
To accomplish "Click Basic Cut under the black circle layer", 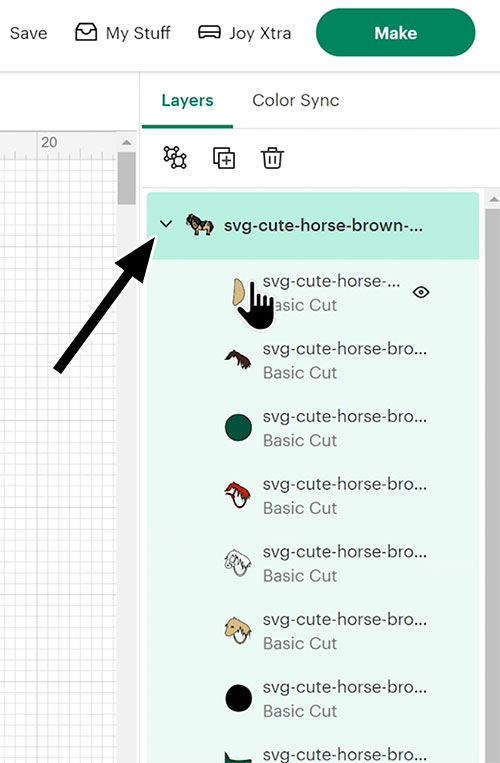I will pyautogui.click(x=300, y=711).
